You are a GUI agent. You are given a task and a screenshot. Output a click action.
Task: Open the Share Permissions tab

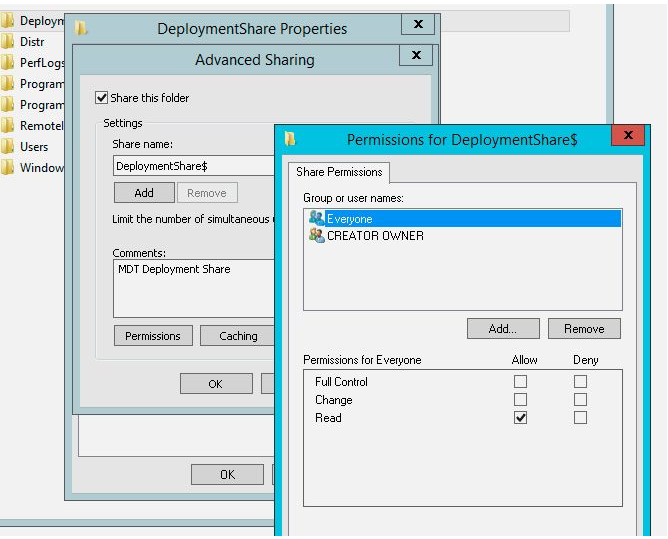pyautogui.click(x=339, y=172)
